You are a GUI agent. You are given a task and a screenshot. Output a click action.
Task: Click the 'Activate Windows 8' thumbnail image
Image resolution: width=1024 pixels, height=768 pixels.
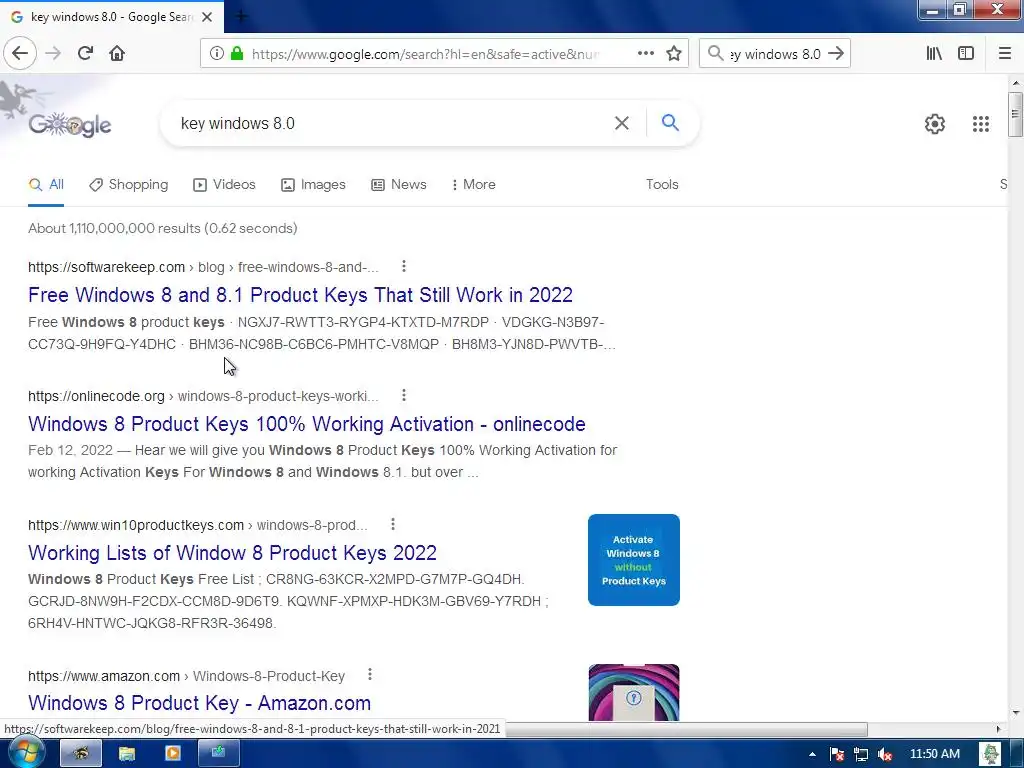(x=633, y=560)
